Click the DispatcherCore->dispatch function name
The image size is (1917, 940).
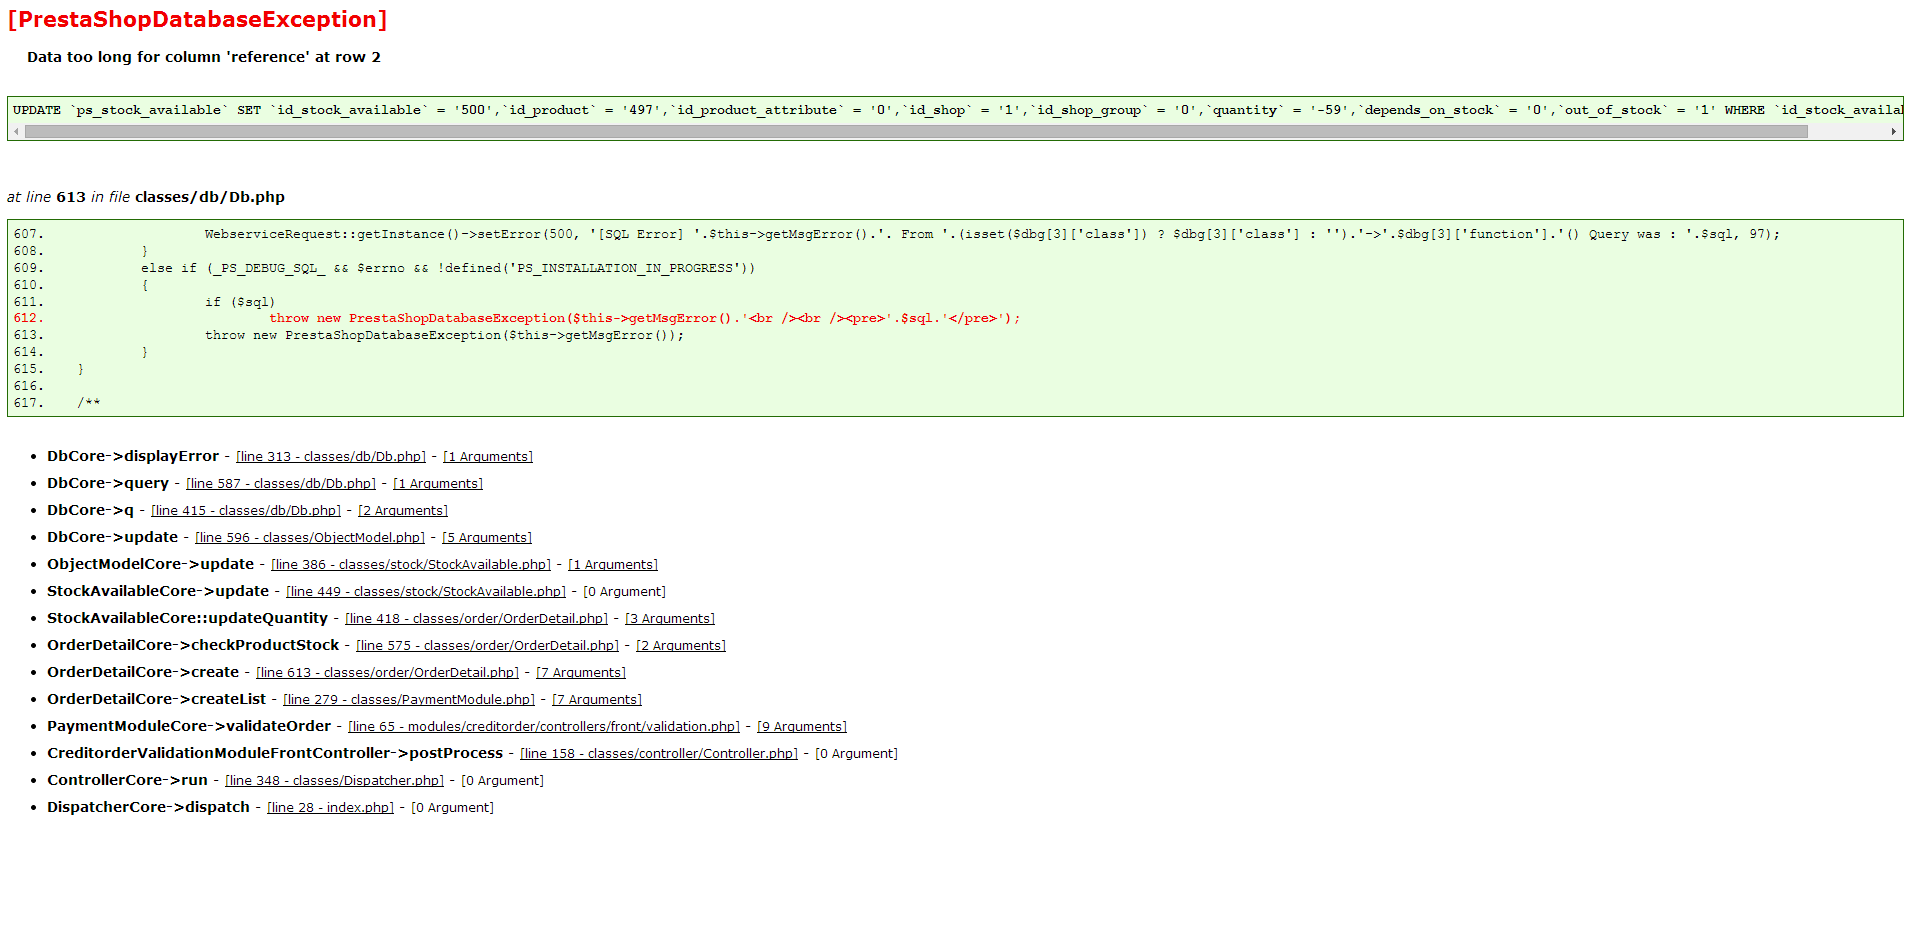coord(148,807)
